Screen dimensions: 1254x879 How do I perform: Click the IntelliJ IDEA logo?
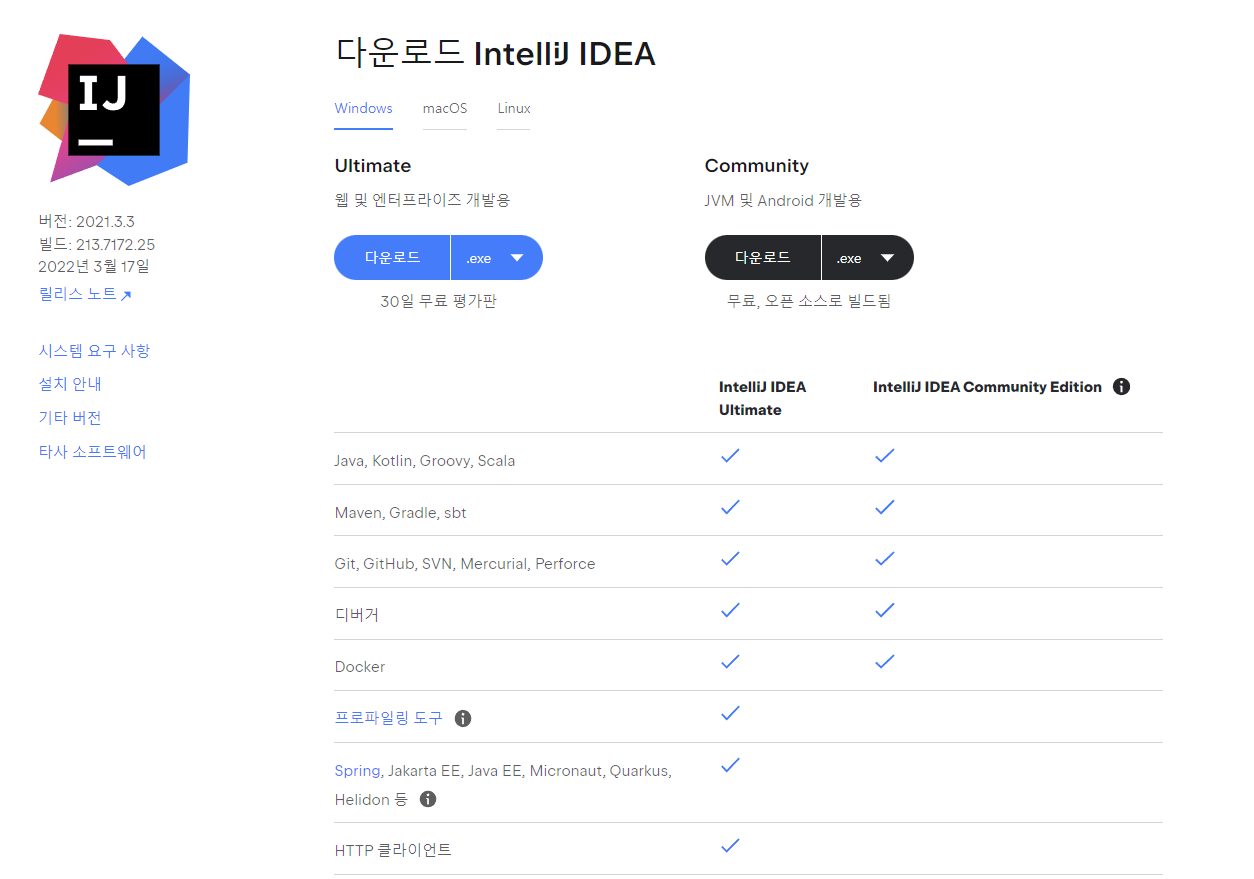pyautogui.click(x=114, y=110)
